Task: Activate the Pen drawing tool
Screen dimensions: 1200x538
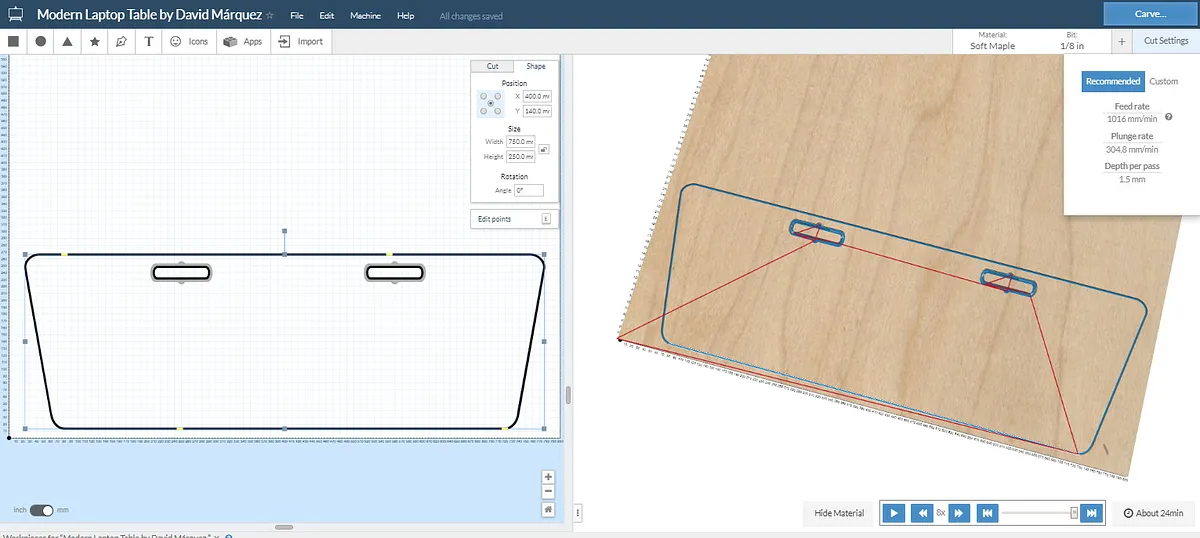Action: pos(121,42)
